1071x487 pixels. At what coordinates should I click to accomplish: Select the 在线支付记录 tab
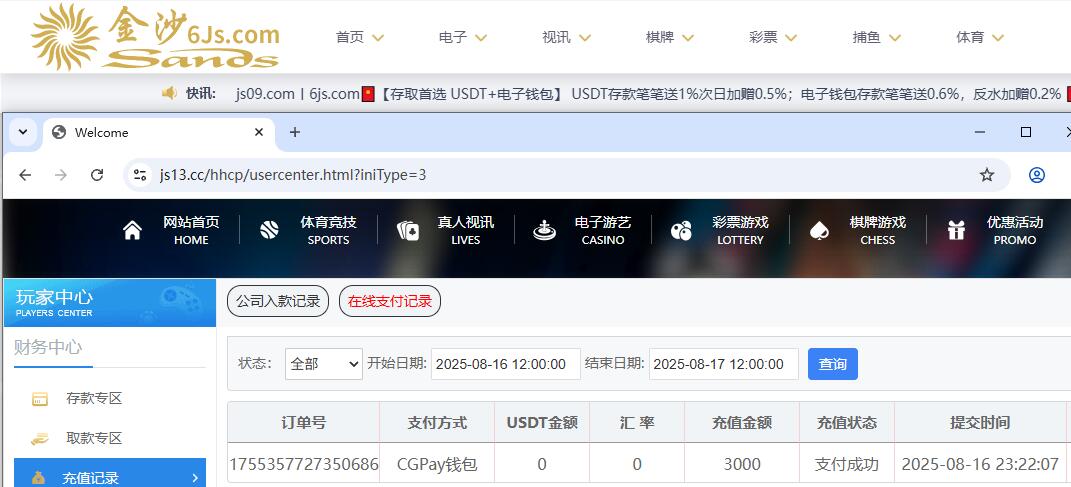click(390, 301)
